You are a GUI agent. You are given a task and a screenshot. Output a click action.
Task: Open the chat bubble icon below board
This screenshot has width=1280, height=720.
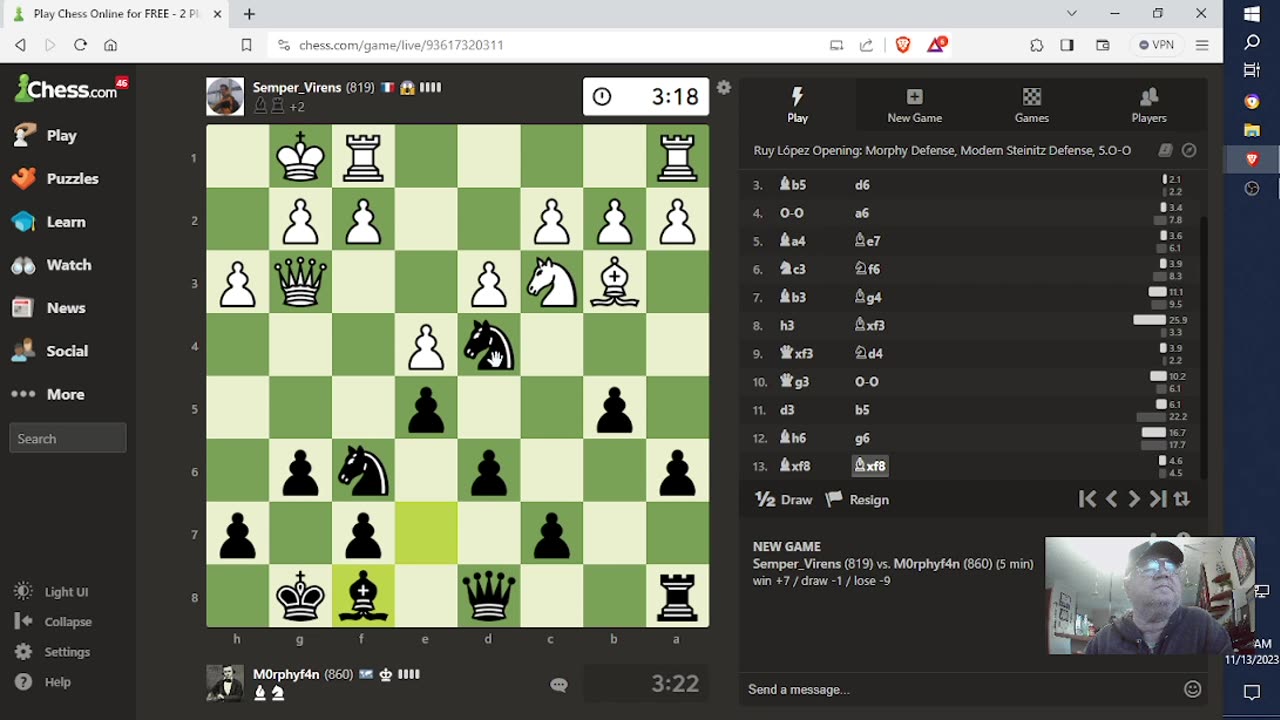(x=559, y=685)
